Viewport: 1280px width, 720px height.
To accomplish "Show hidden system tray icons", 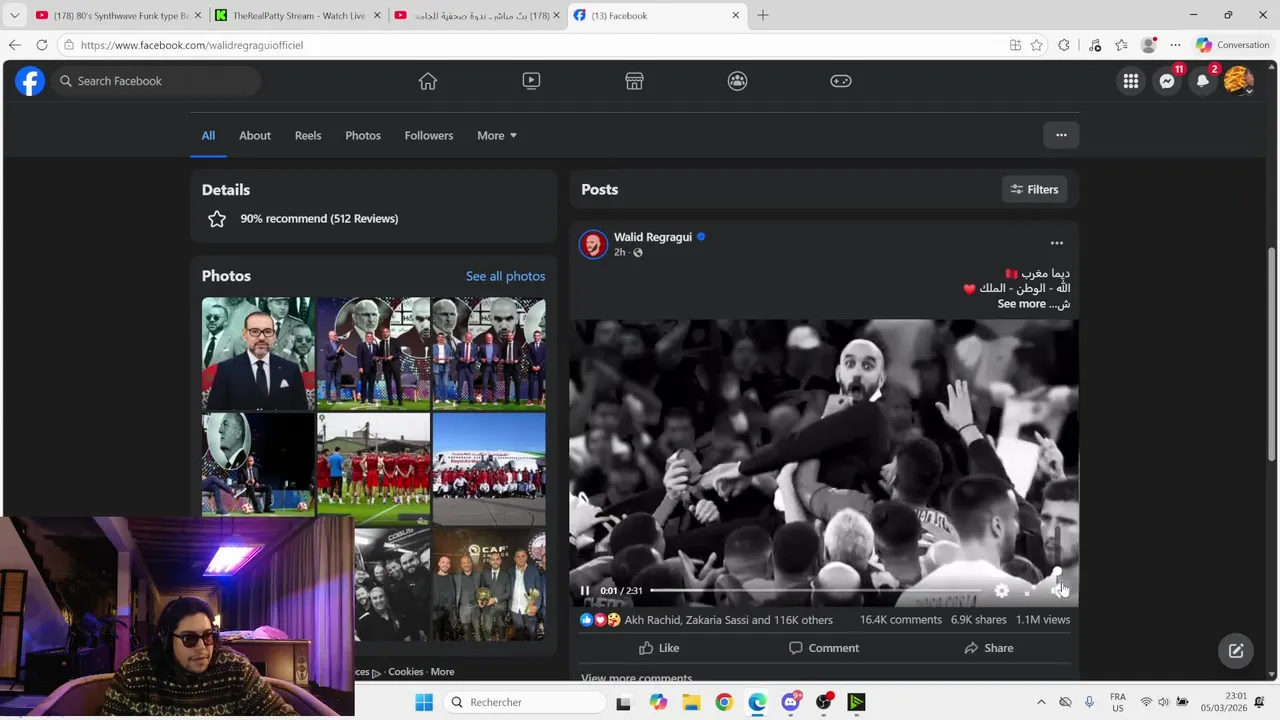I will (x=1041, y=702).
